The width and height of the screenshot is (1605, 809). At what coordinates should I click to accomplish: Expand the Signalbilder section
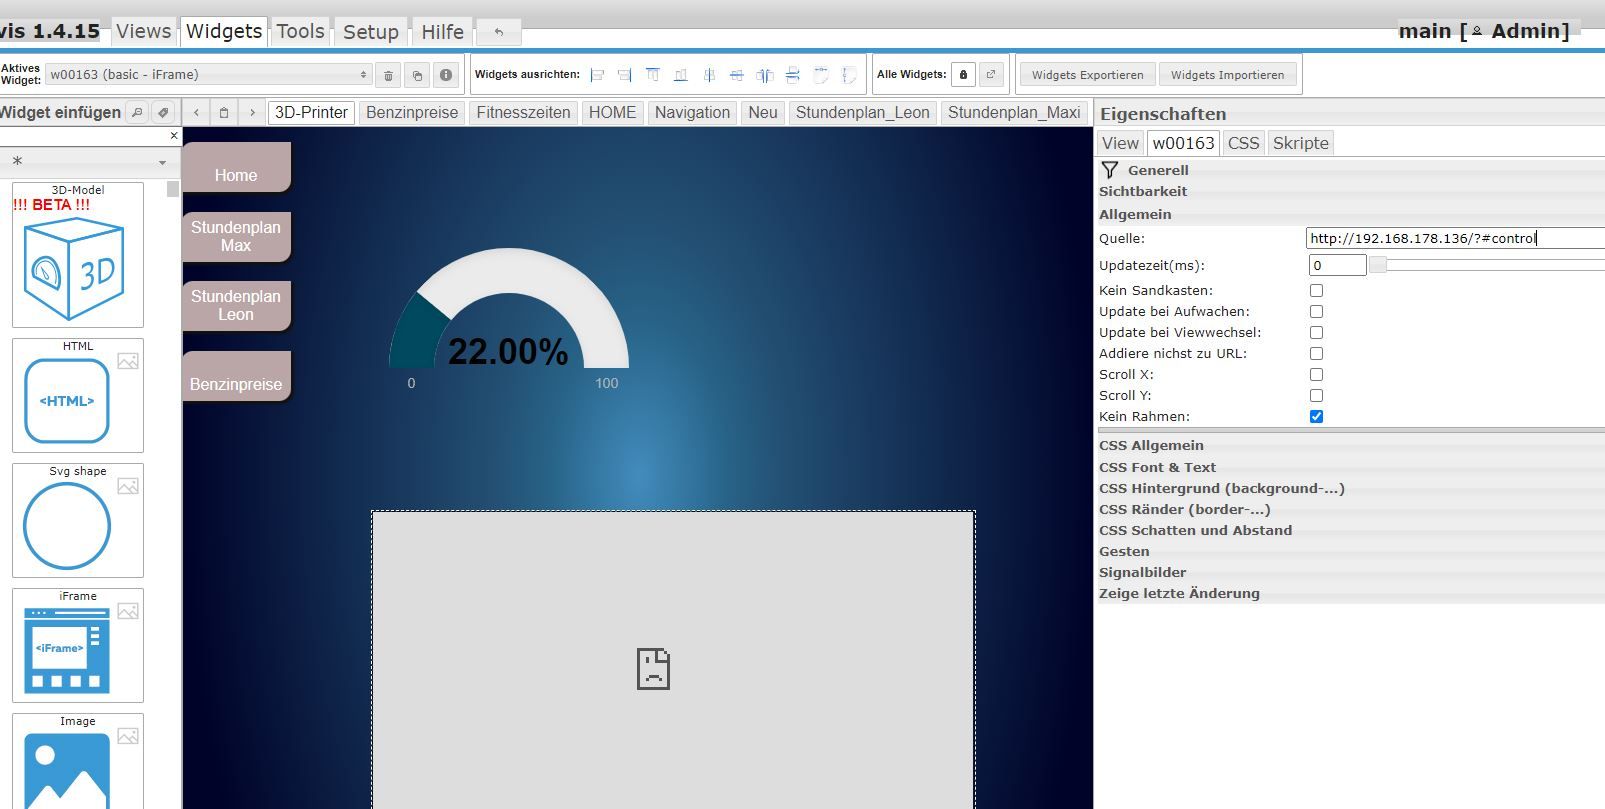[1350, 572]
